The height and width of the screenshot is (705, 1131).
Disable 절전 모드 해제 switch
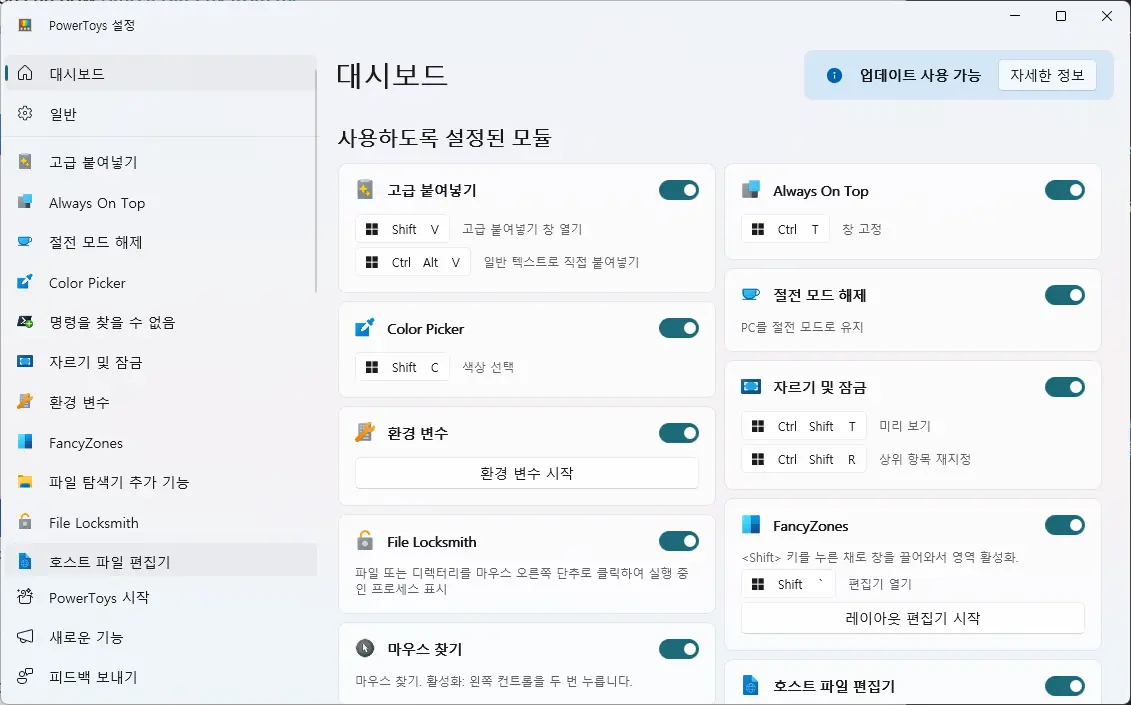point(1065,294)
